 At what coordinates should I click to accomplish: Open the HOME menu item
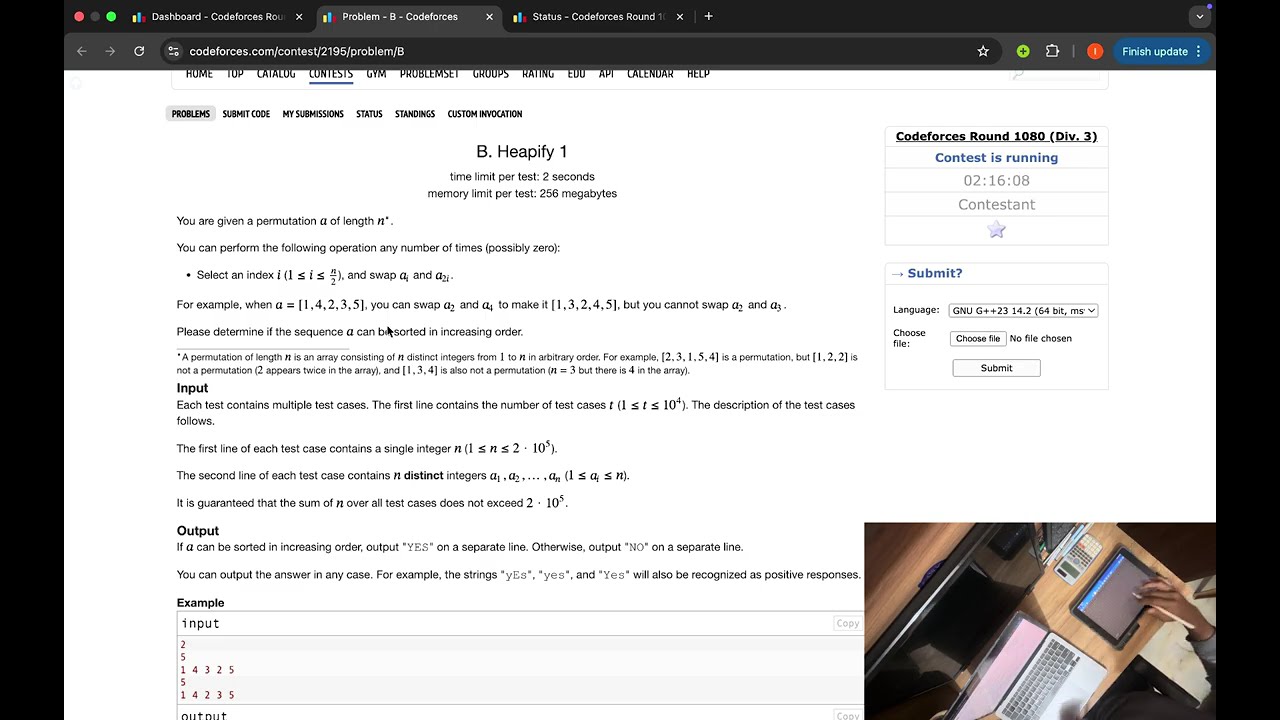pos(199,73)
